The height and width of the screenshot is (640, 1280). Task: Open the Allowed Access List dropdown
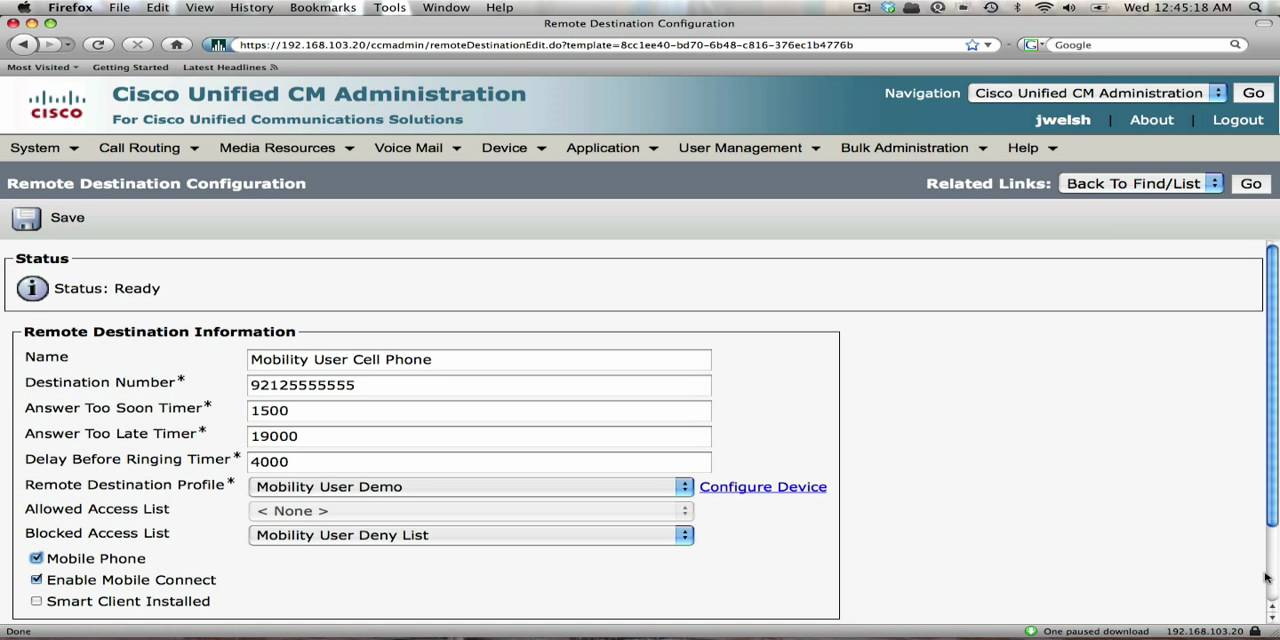click(x=471, y=511)
